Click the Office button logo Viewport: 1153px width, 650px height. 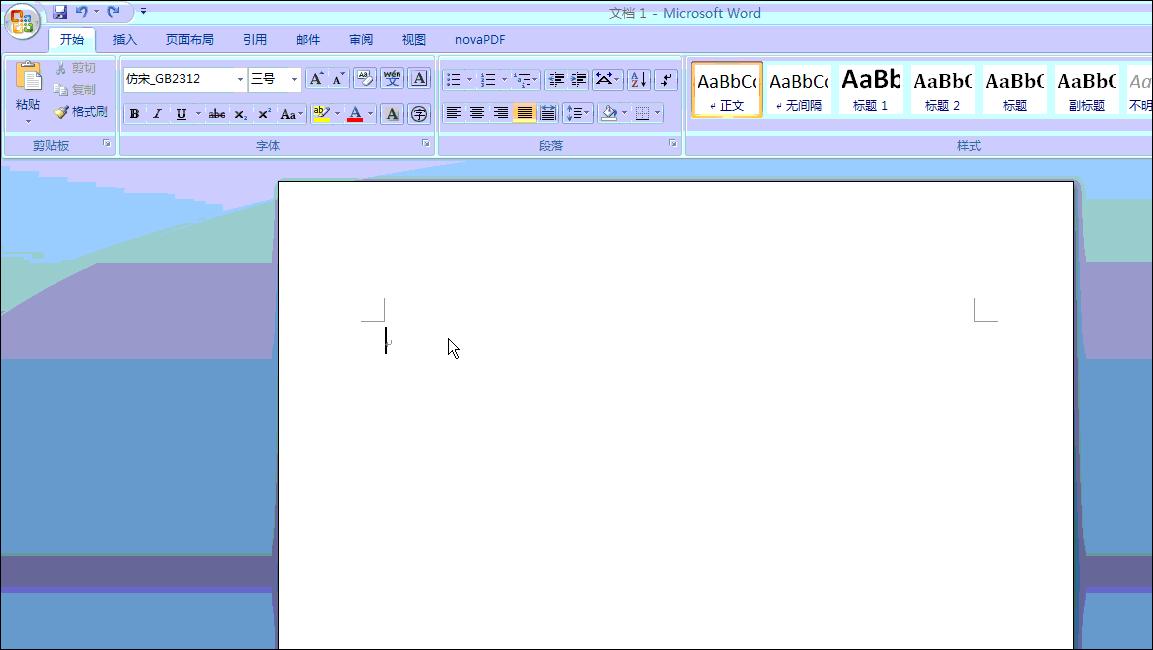click(x=22, y=21)
